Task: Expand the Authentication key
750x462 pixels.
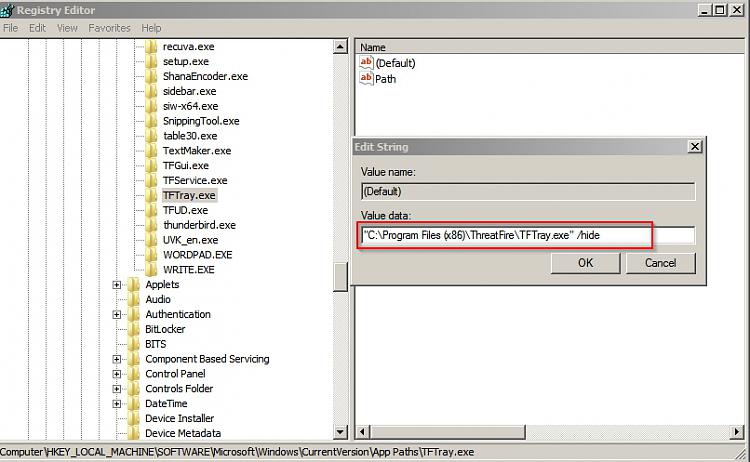Action: click(117, 315)
